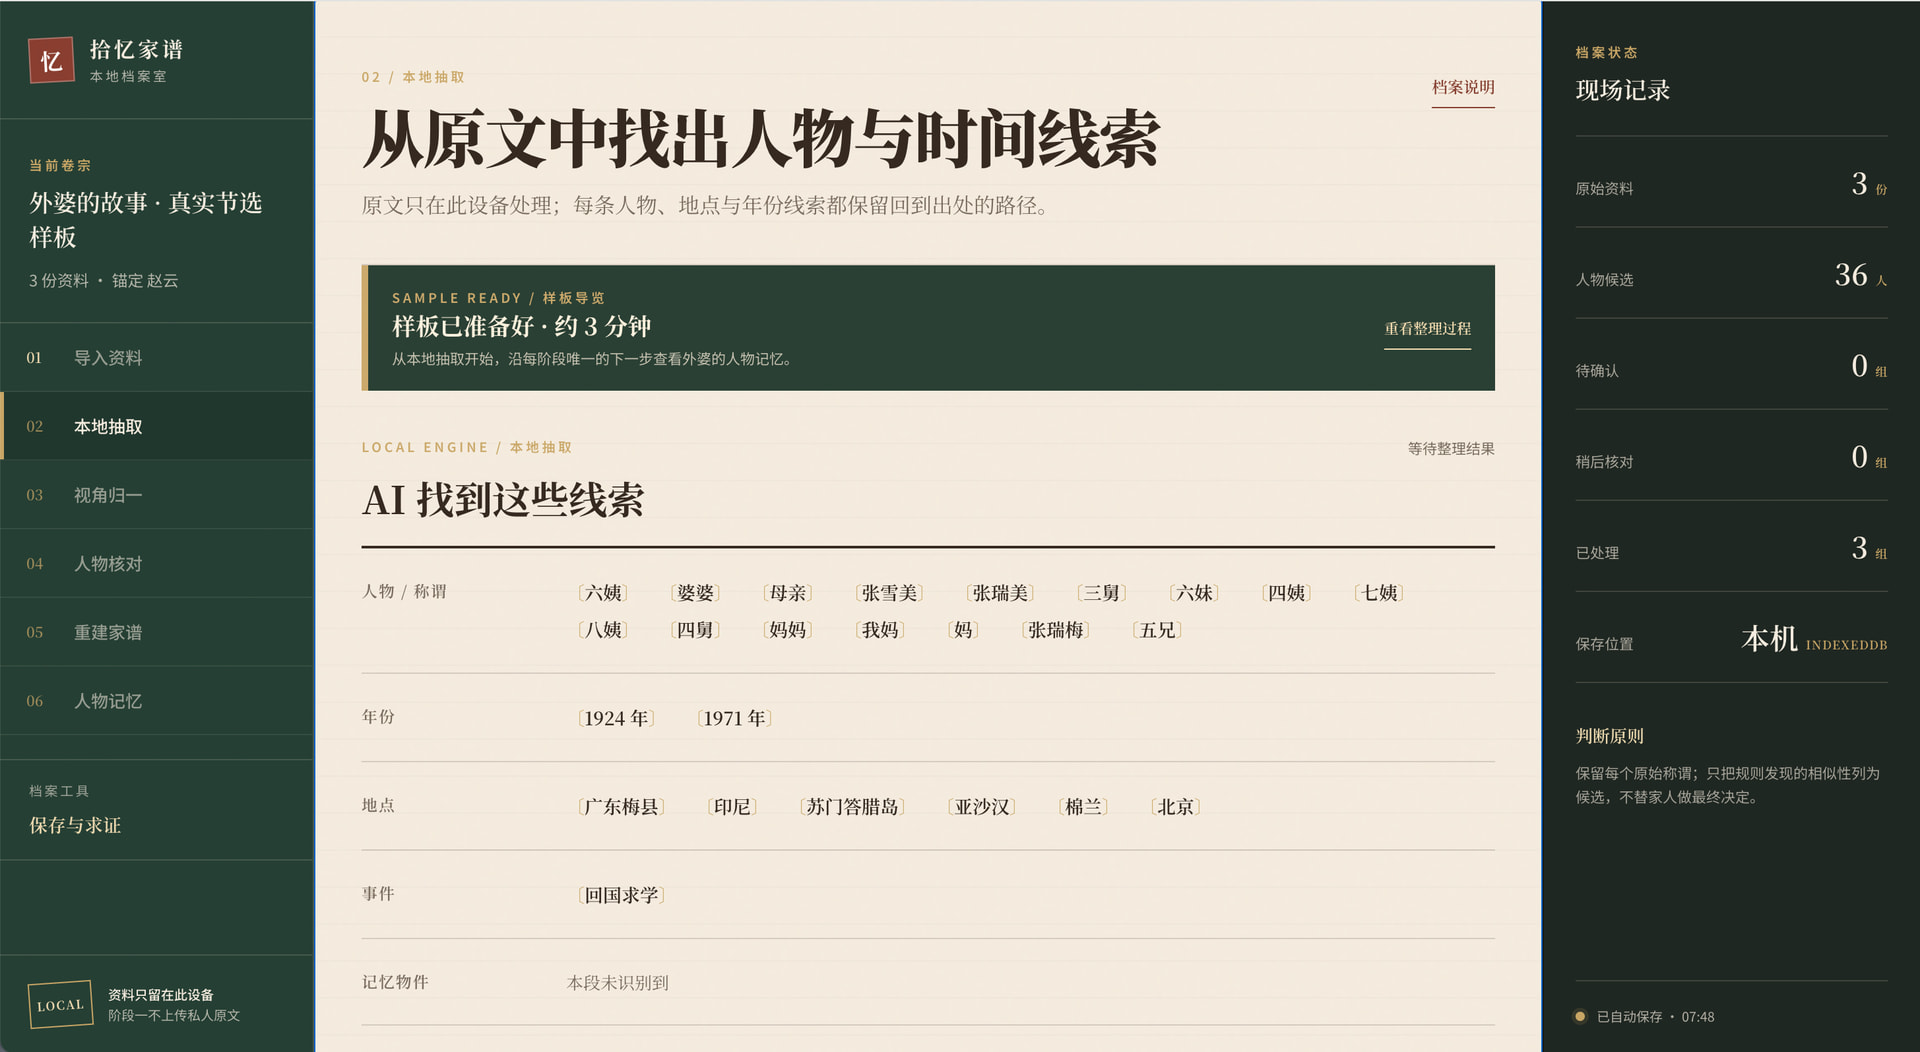The height and width of the screenshot is (1052, 1920).
Task: Click the 本段未识别到 placeholder text
Action: pyautogui.click(x=618, y=983)
